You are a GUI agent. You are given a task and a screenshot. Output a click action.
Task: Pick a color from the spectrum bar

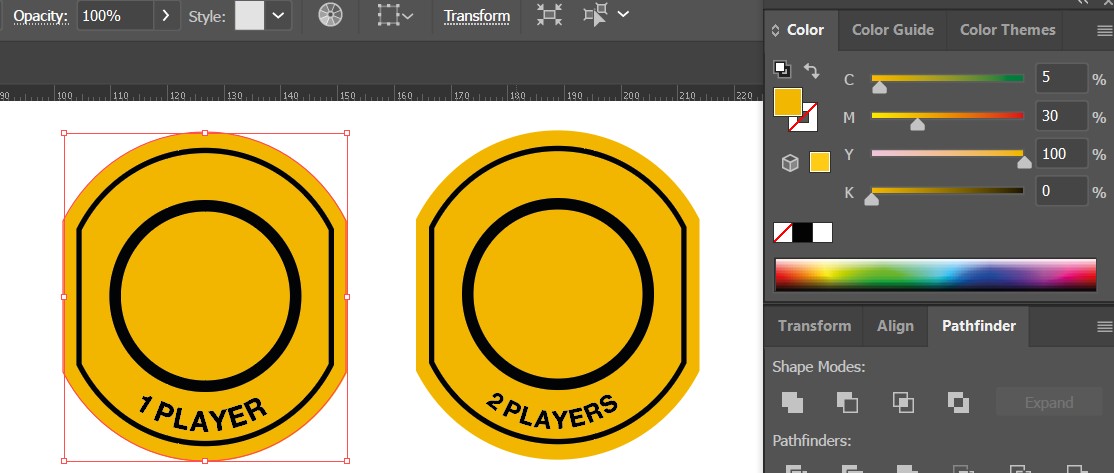click(935, 275)
